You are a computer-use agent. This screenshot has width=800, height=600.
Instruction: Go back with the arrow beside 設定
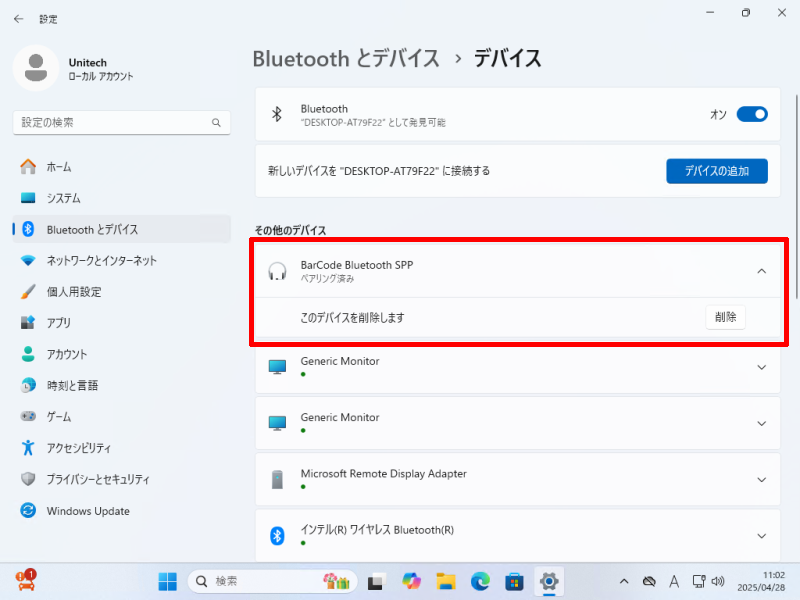(x=19, y=19)
